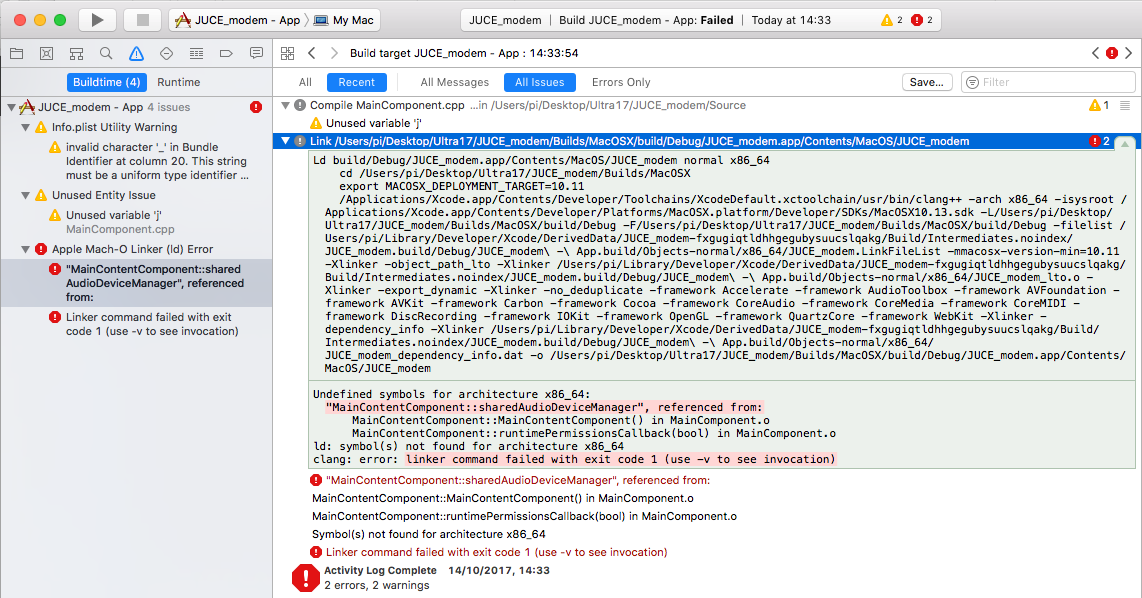
Task: Click the errors count in activity bar
Action: coord(922,20)
